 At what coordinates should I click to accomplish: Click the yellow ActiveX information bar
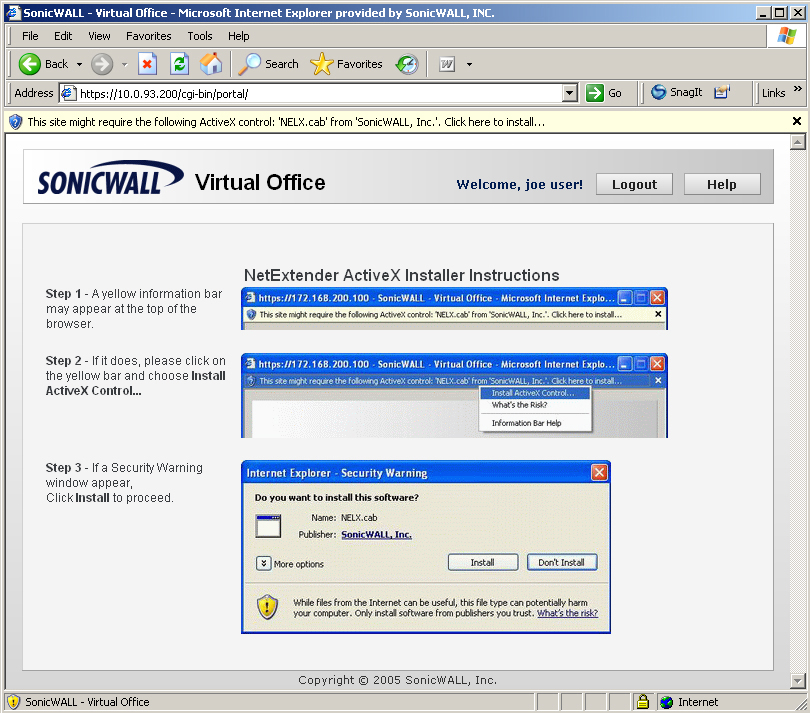tap(285, 122)
